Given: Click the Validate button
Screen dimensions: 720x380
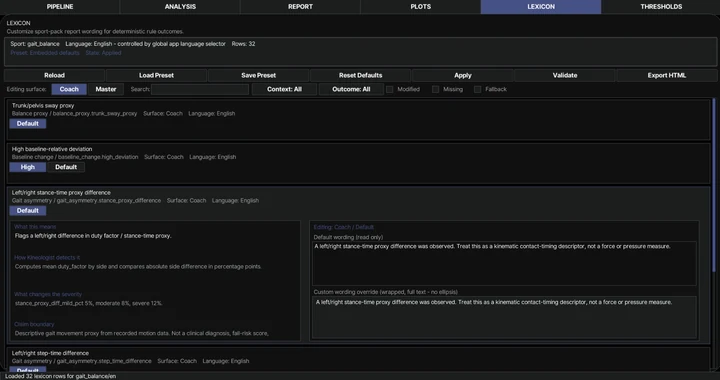Looking at the screenshot, I should pos(565,75).
